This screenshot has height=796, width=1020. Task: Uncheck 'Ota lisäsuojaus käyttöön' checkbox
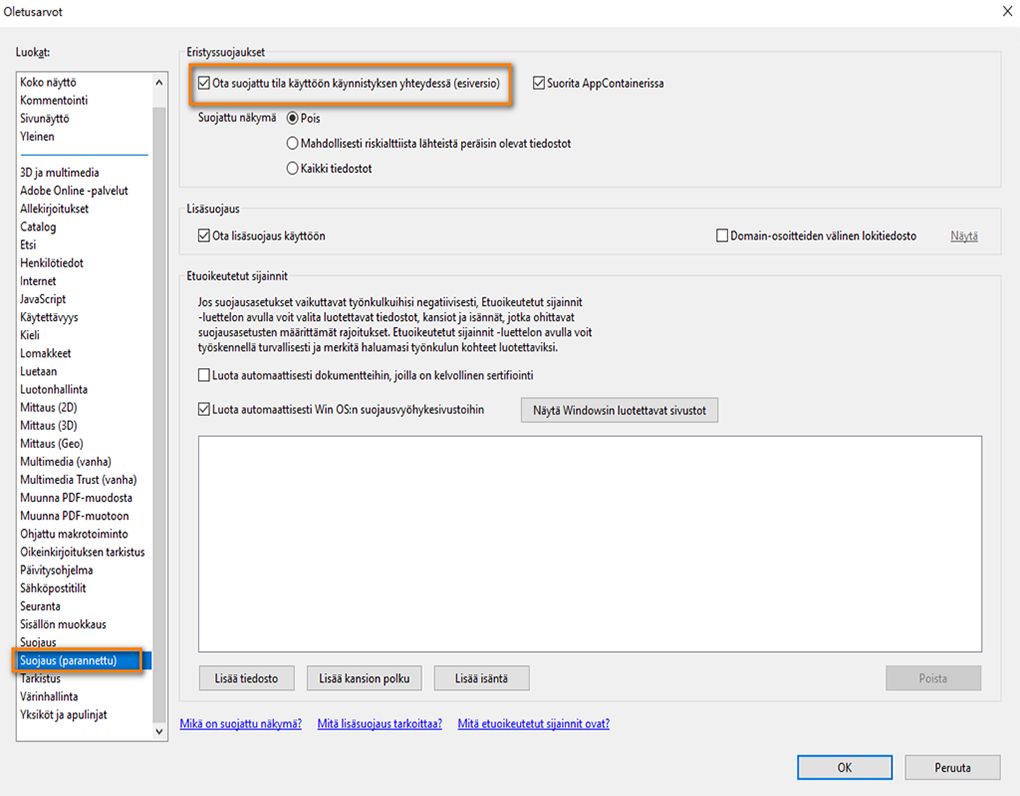(204, 235)
